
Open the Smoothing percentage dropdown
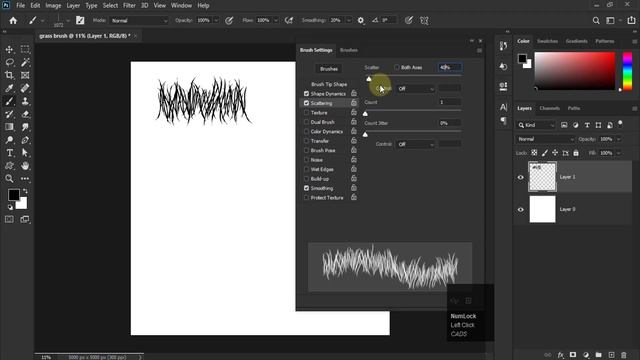[x=349, y=20]
